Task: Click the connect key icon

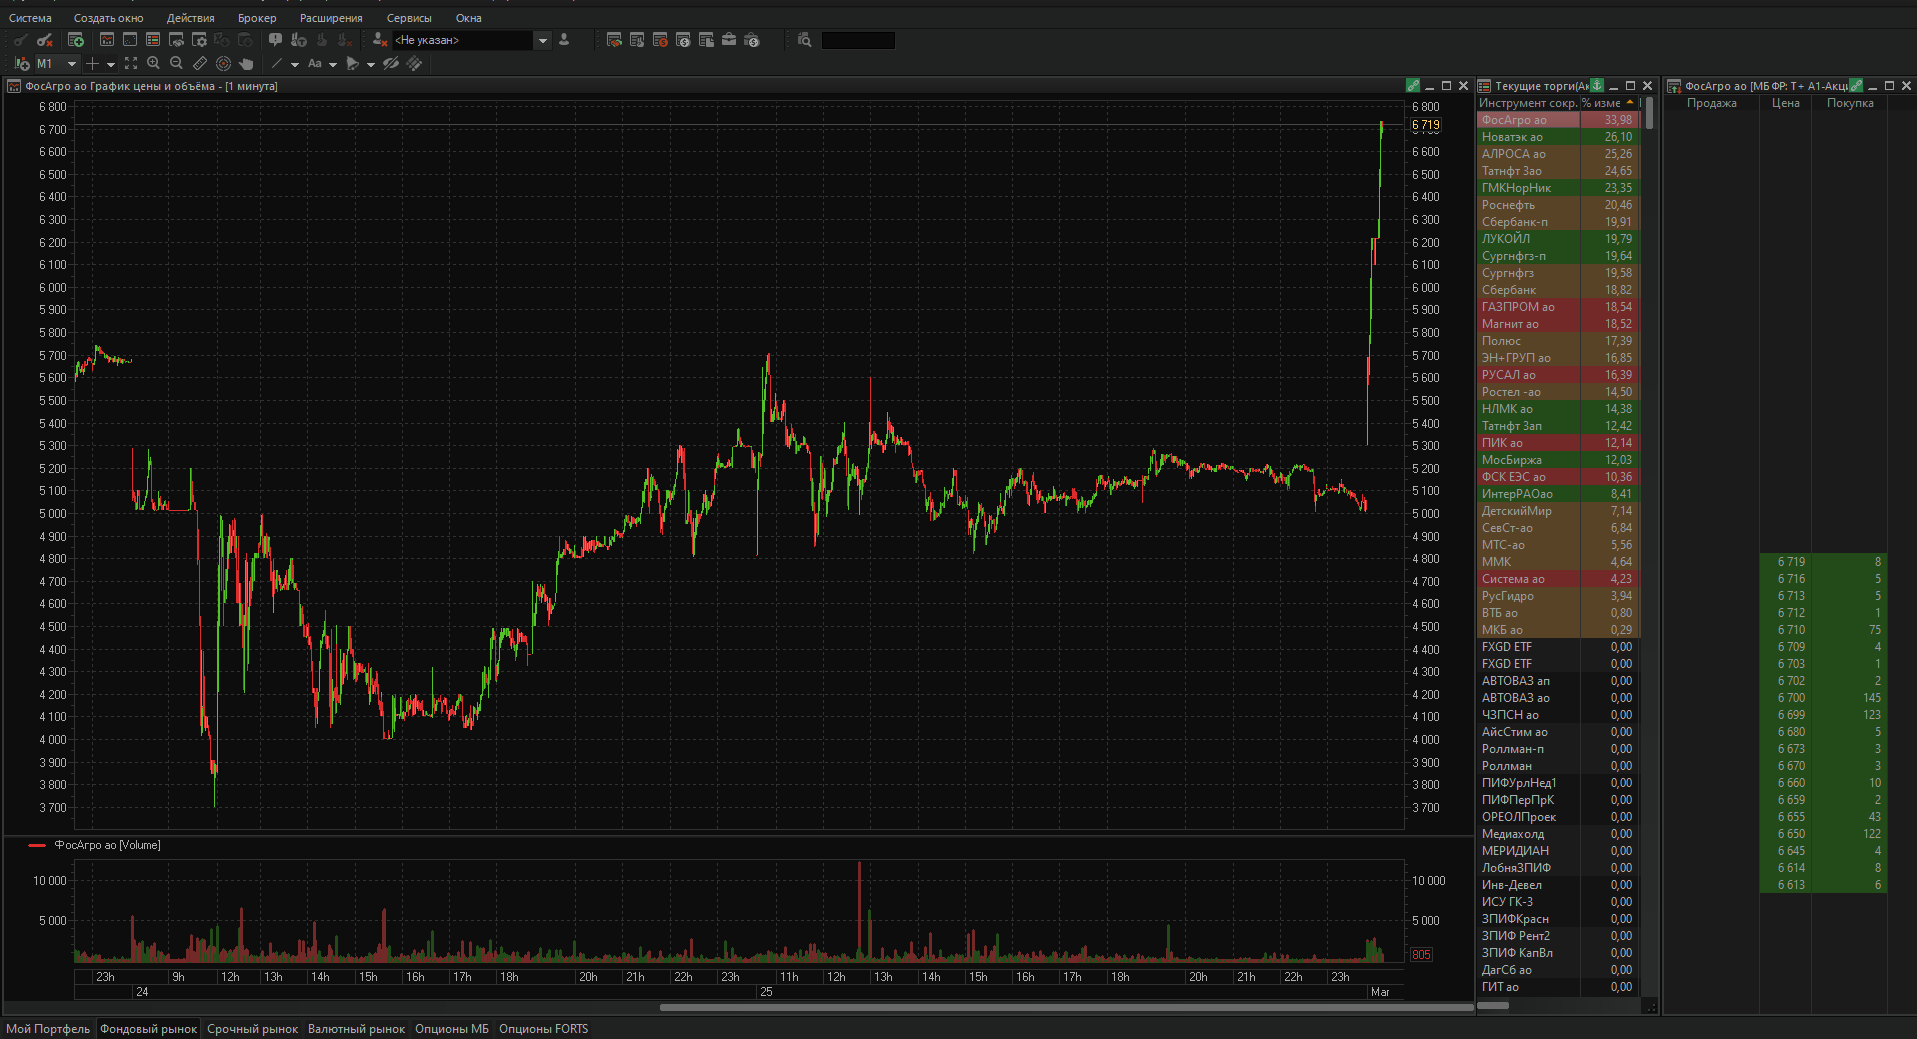Action: tap(20, 40)
